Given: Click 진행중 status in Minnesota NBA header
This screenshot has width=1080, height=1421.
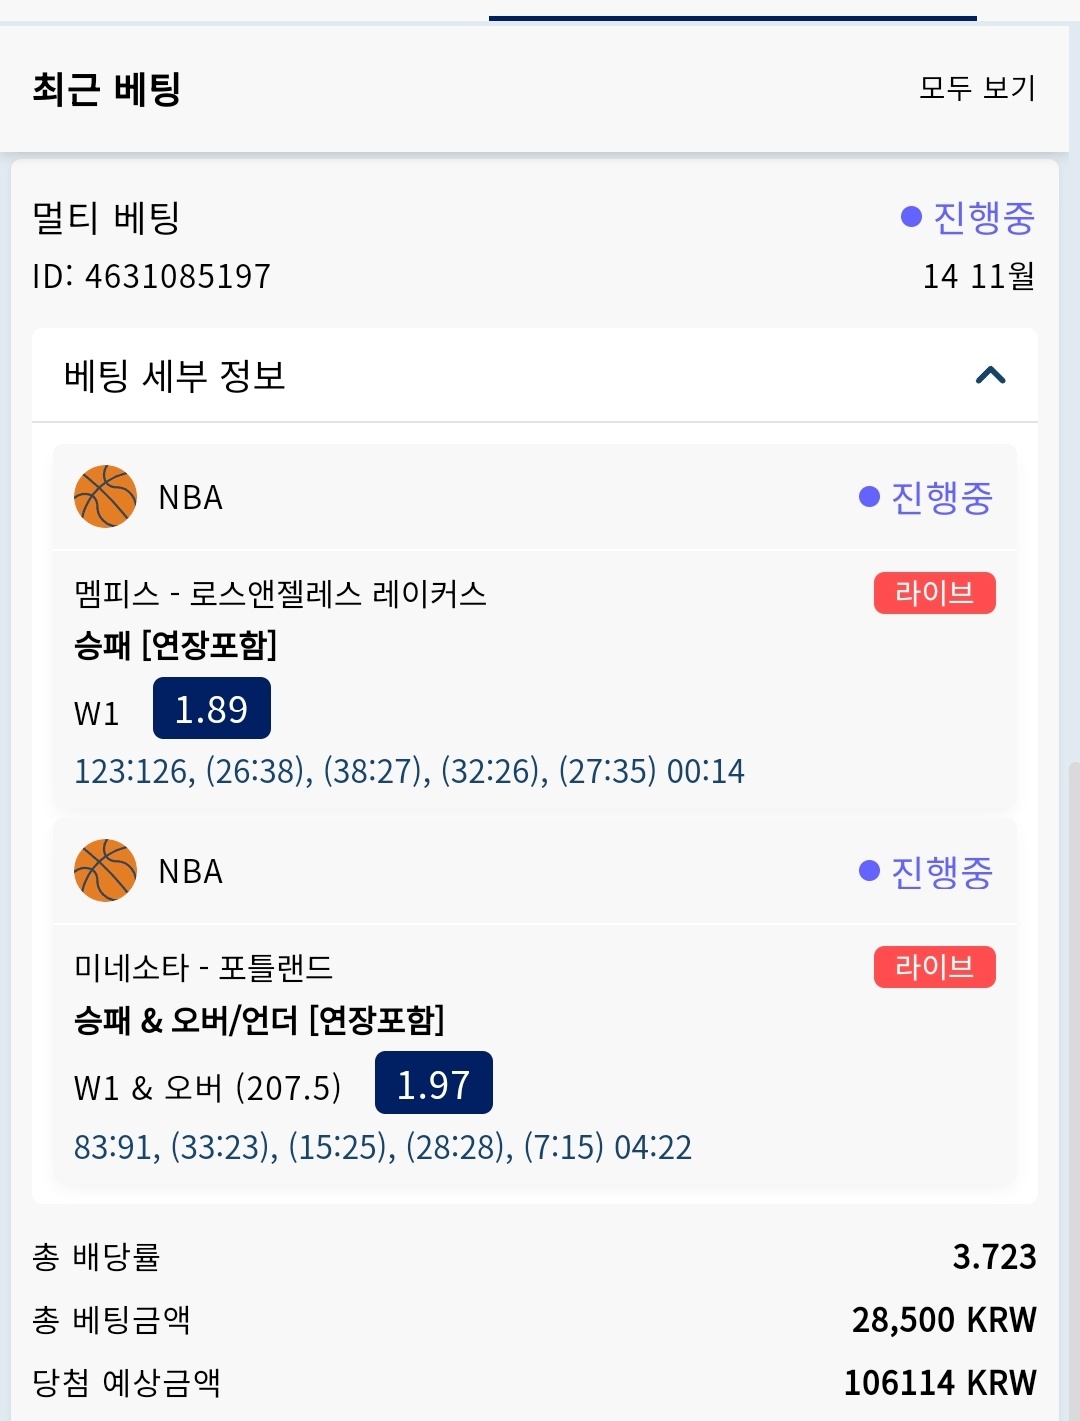Looking at the screenshot, I should click(x=940, y=872).
